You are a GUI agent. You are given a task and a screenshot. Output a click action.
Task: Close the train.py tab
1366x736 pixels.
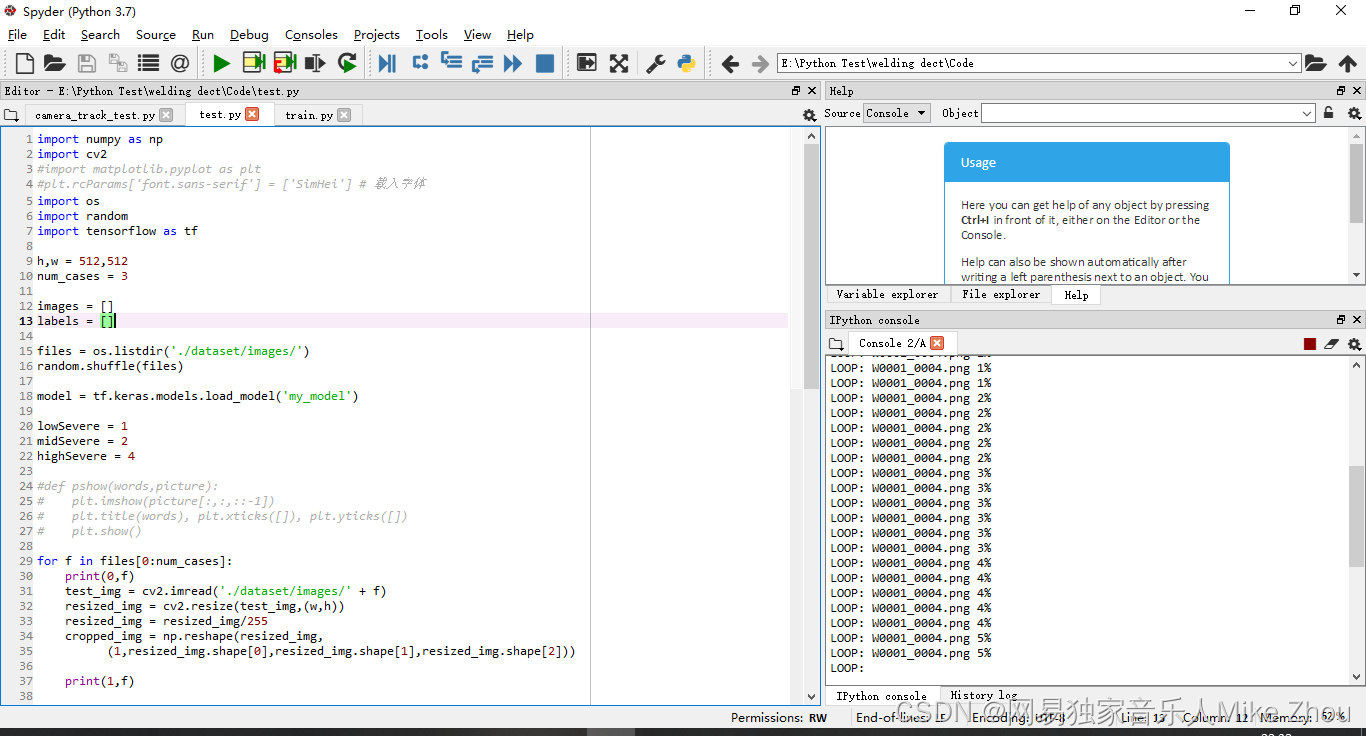coord(344,115)
